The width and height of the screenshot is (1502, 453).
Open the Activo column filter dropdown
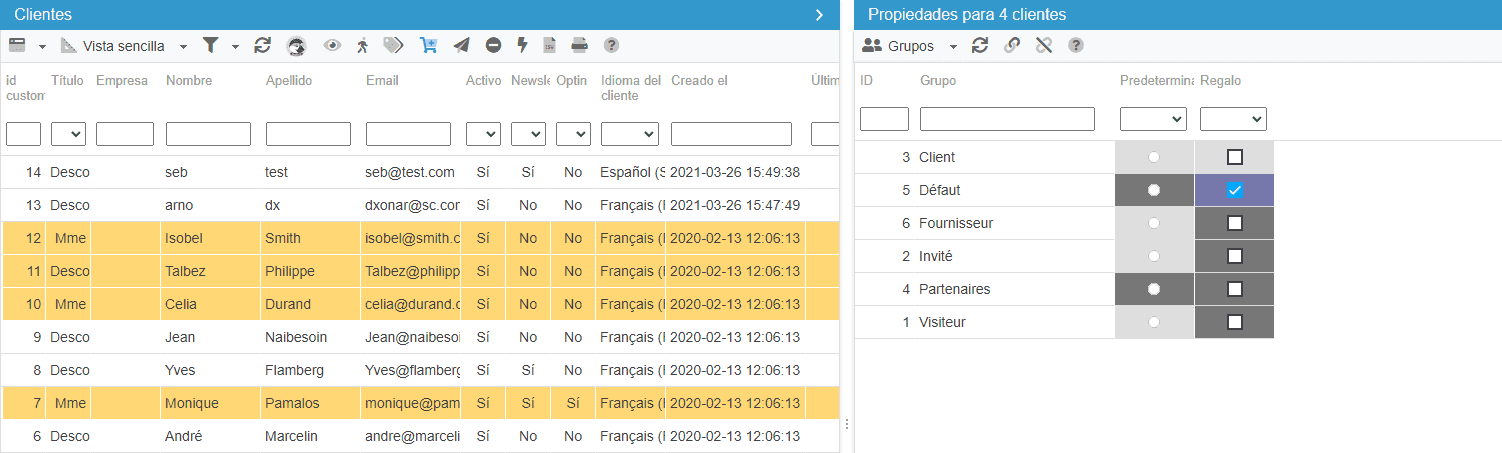click(x=483, y=134)
